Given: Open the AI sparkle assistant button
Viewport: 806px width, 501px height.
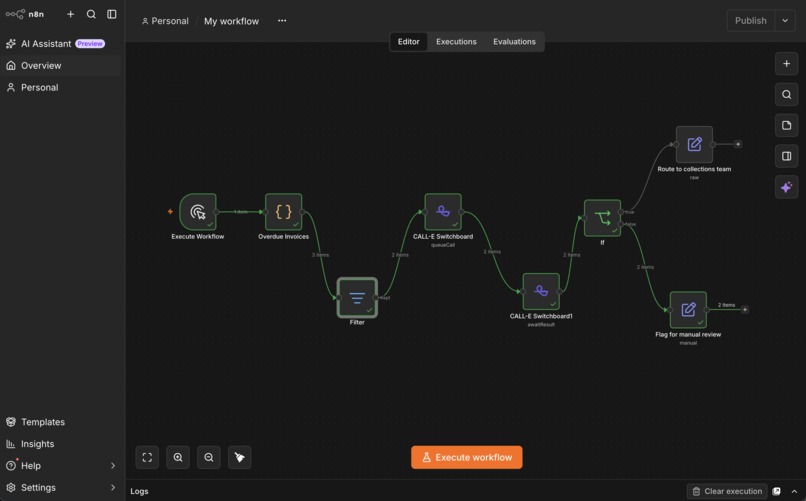Looking at the screenshot, I should 786,187.
